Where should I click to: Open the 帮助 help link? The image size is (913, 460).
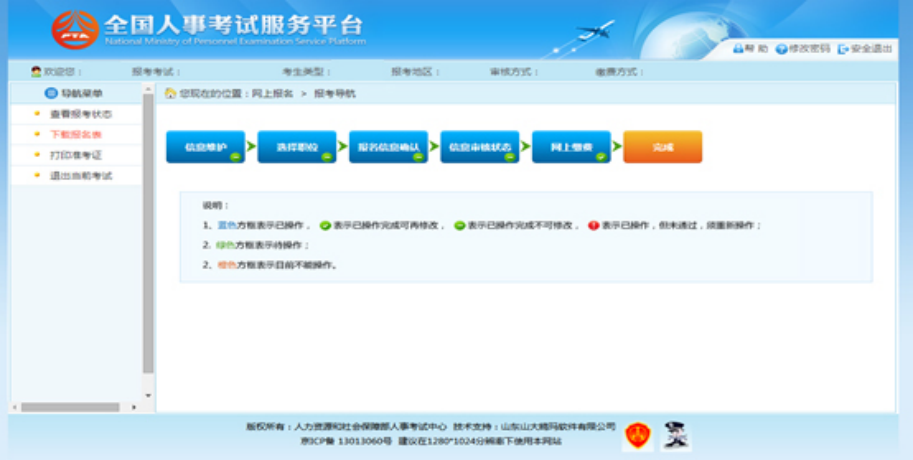click(x=751, y=48)
